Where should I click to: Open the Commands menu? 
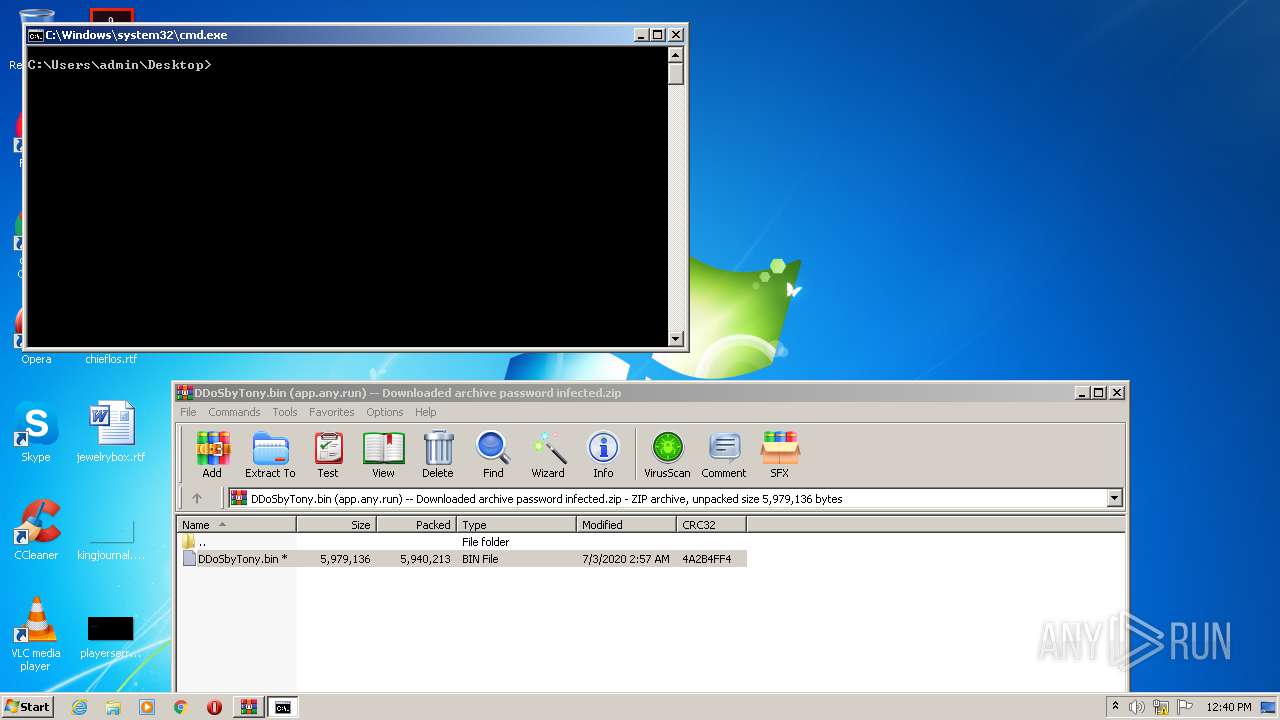(x=234, y=412)
